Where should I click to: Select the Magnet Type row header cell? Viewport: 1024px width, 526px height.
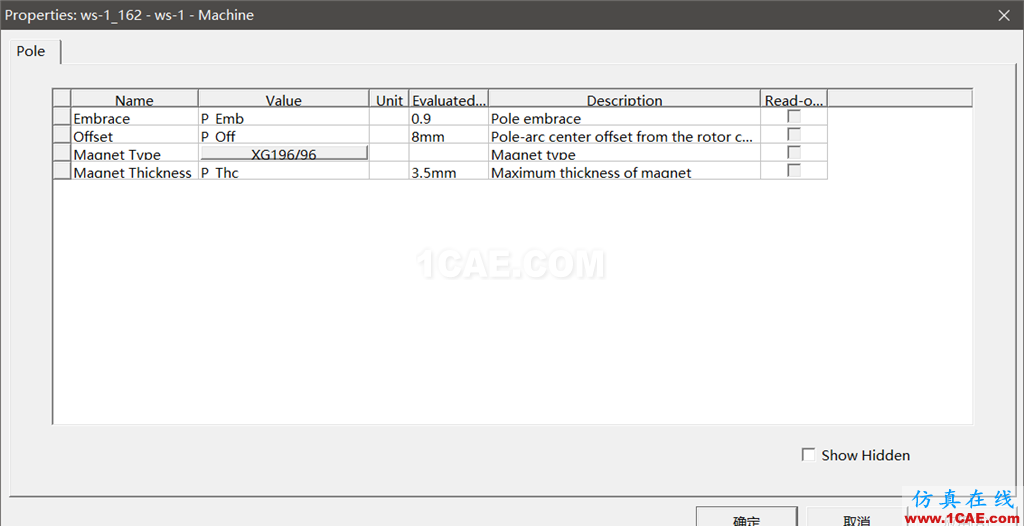[61, 153]
